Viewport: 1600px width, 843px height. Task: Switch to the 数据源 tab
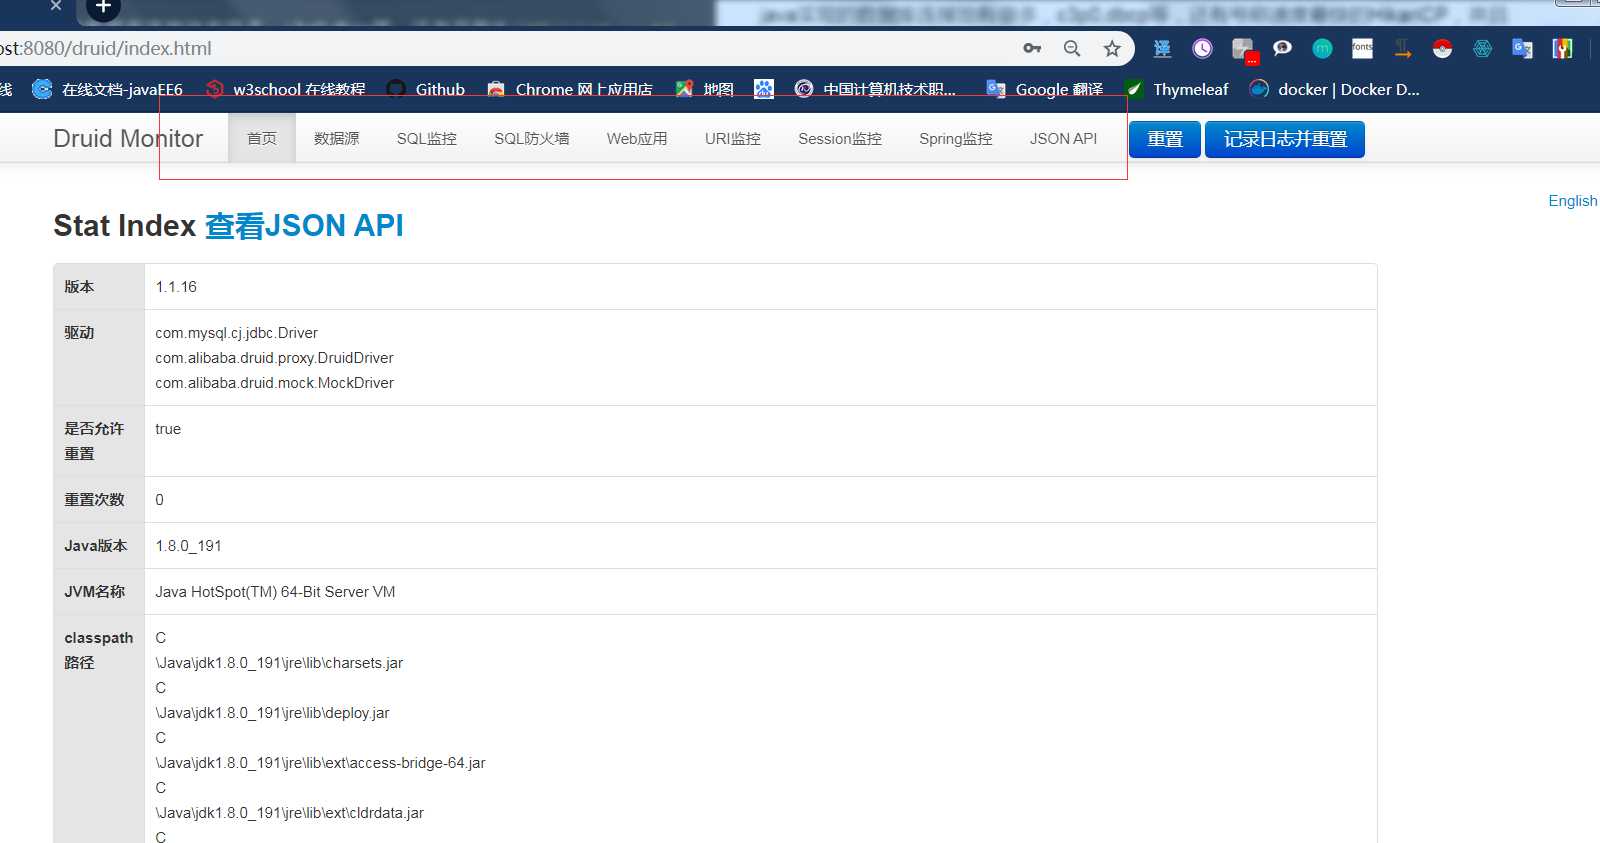tap(337, 138)
